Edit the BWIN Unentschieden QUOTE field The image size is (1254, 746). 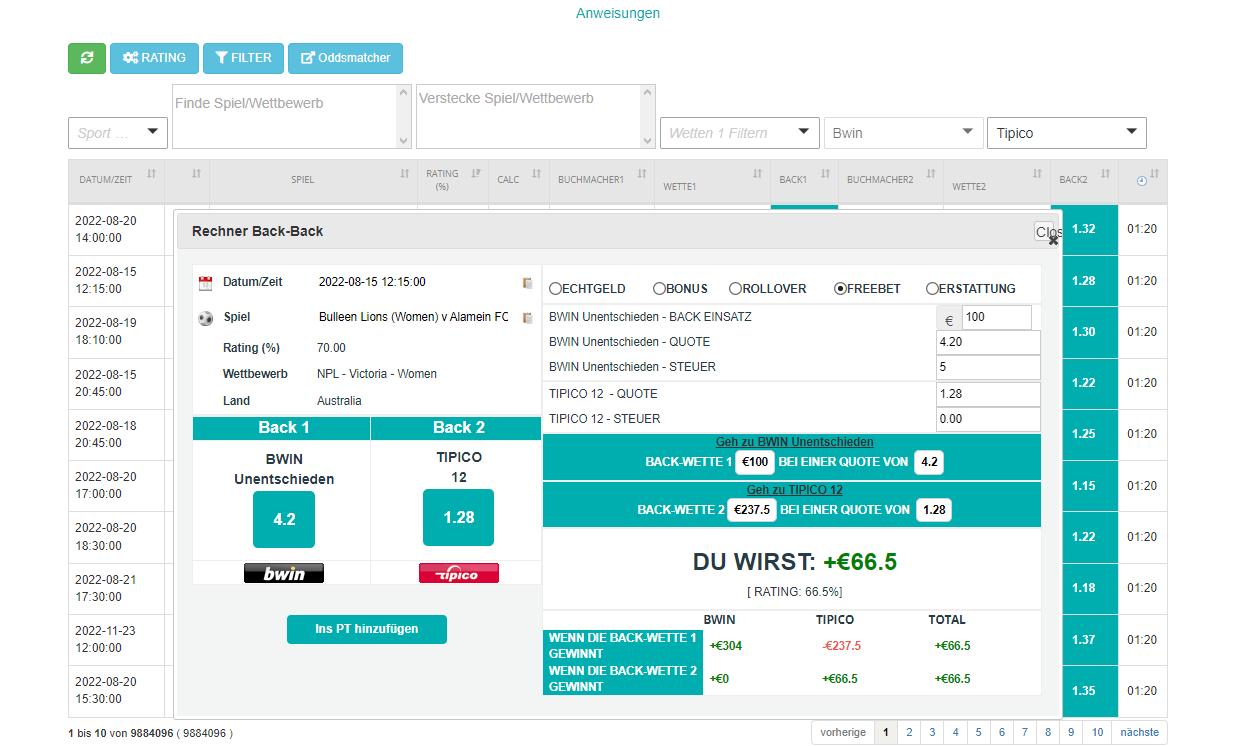coord(988,343)
